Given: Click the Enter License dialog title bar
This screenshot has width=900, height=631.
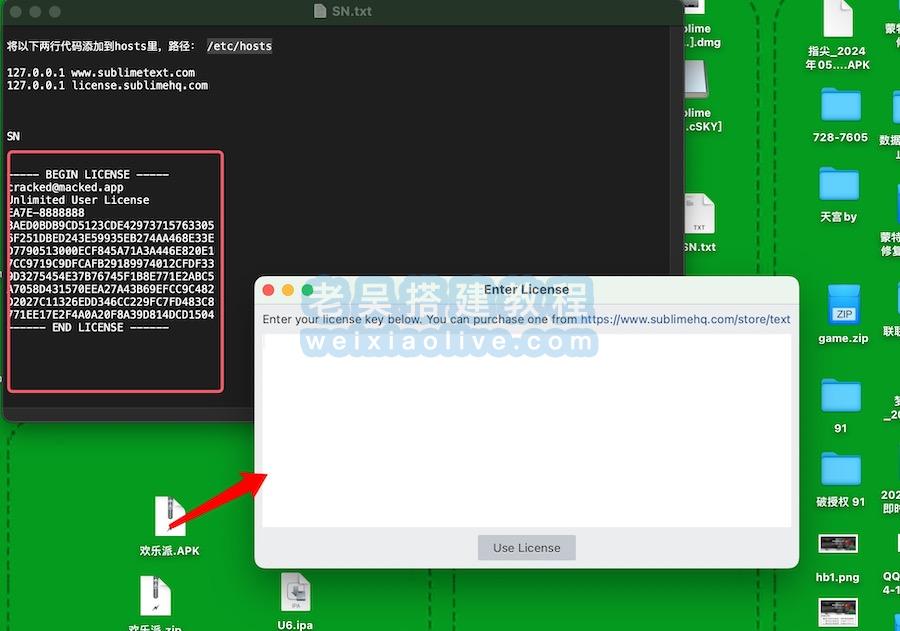Looking at the screenshot, I should click(x=526, y=289).
